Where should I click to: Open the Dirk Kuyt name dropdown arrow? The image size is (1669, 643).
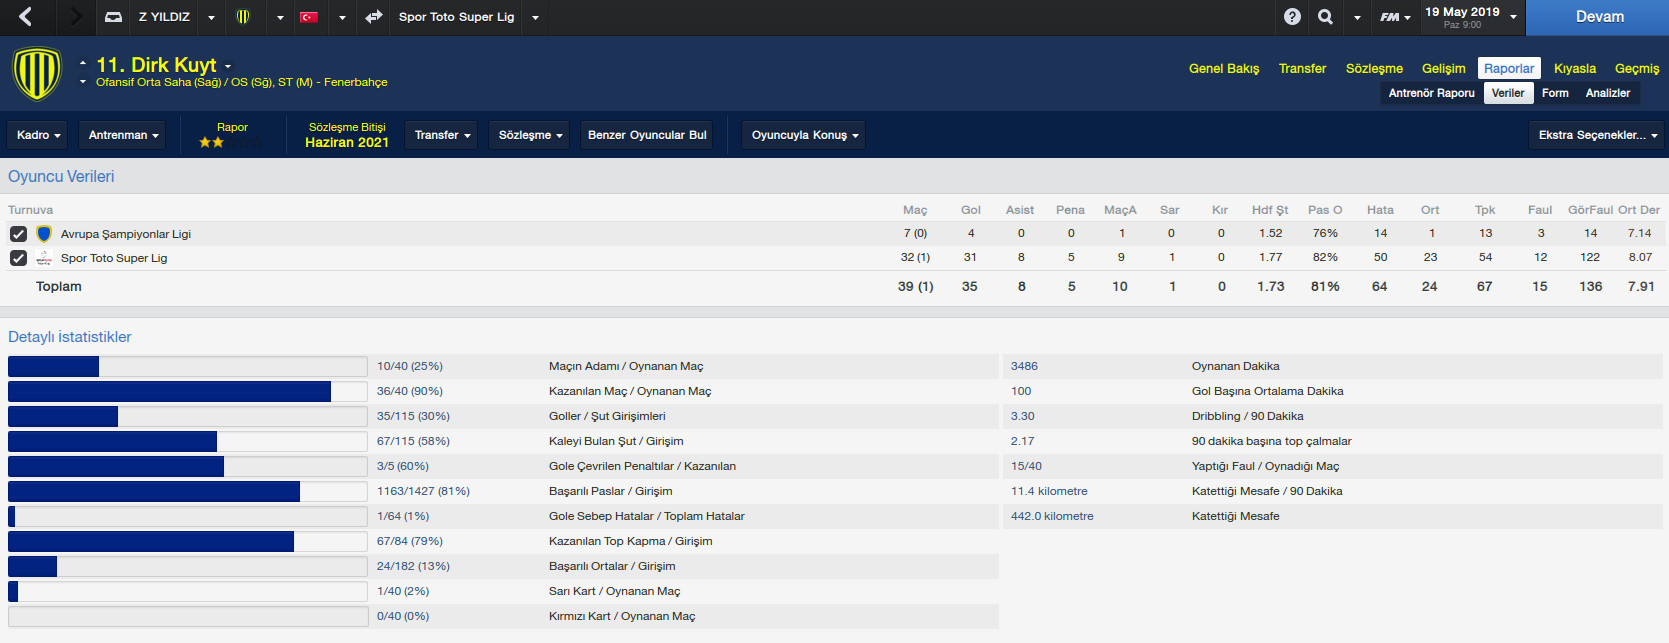coord(228,67)
